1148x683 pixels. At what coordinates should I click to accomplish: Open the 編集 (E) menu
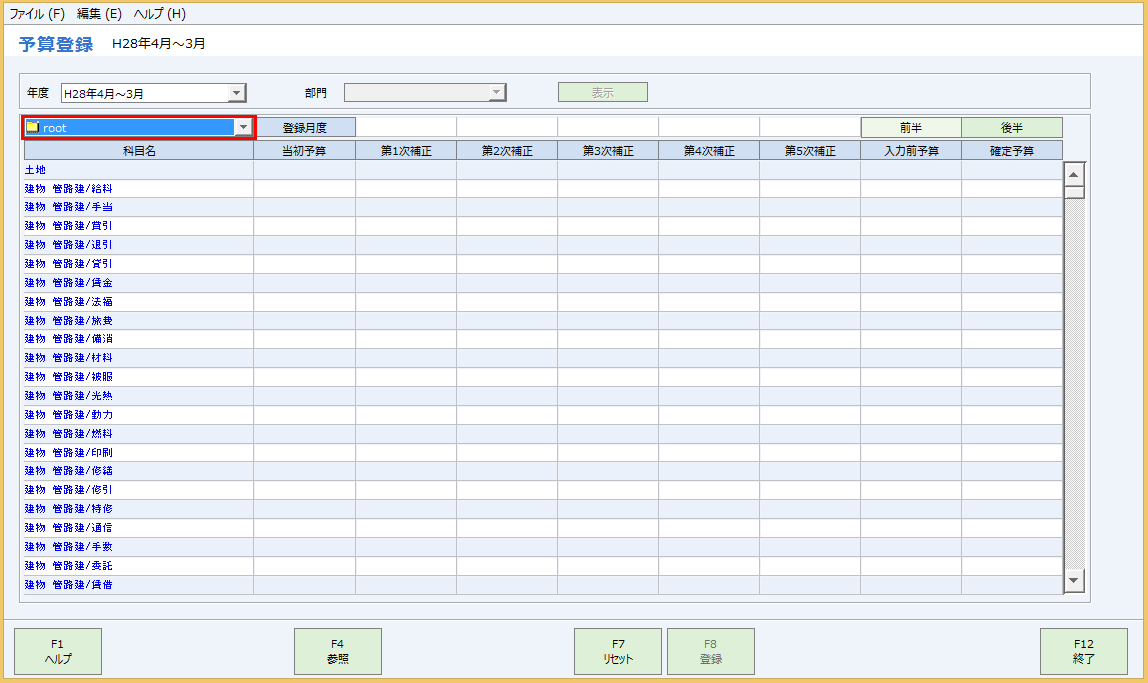[x=99, y=14]
